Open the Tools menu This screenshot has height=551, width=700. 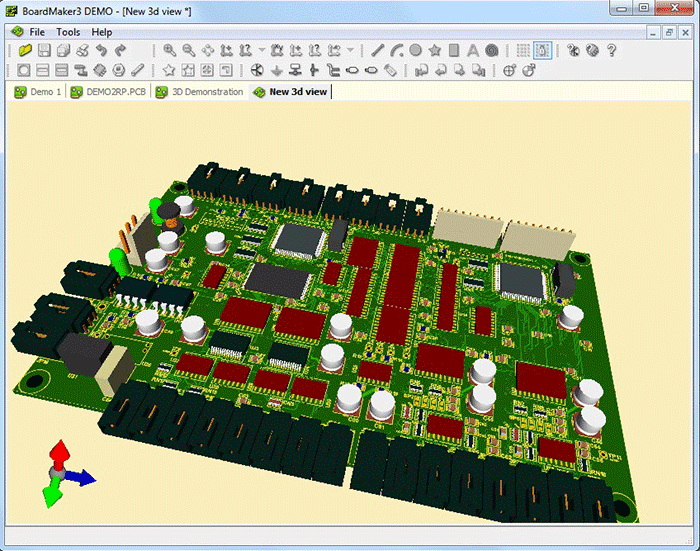[x=68, y=32]
